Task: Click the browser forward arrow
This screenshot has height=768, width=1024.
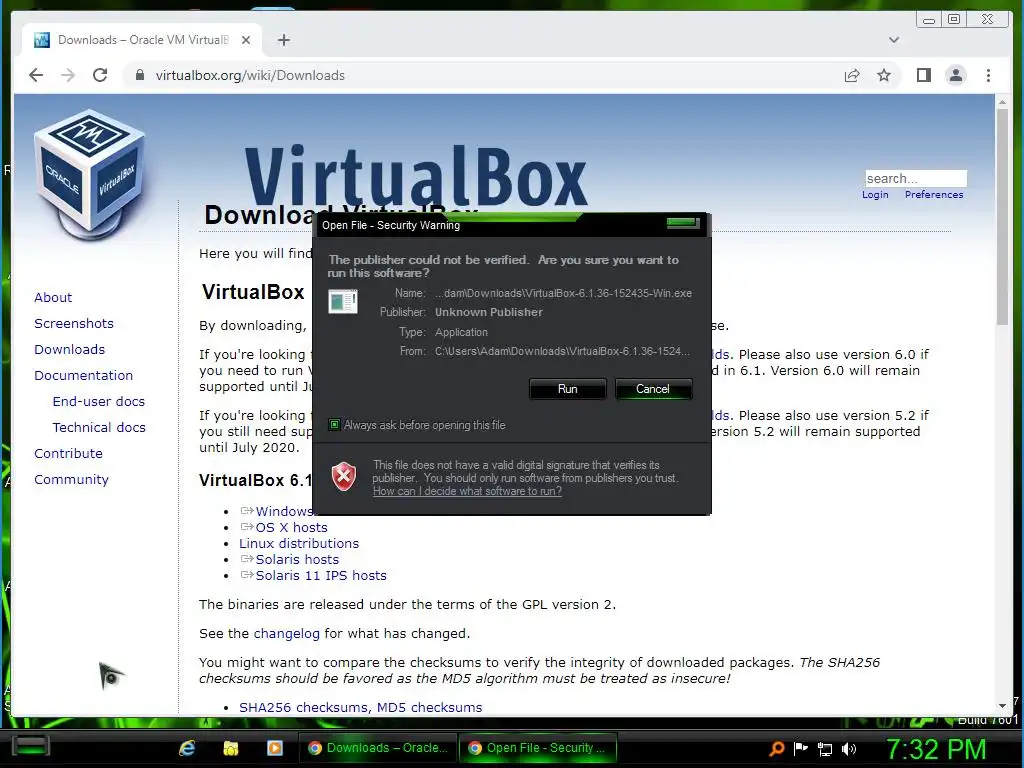Action: (68, 75)
